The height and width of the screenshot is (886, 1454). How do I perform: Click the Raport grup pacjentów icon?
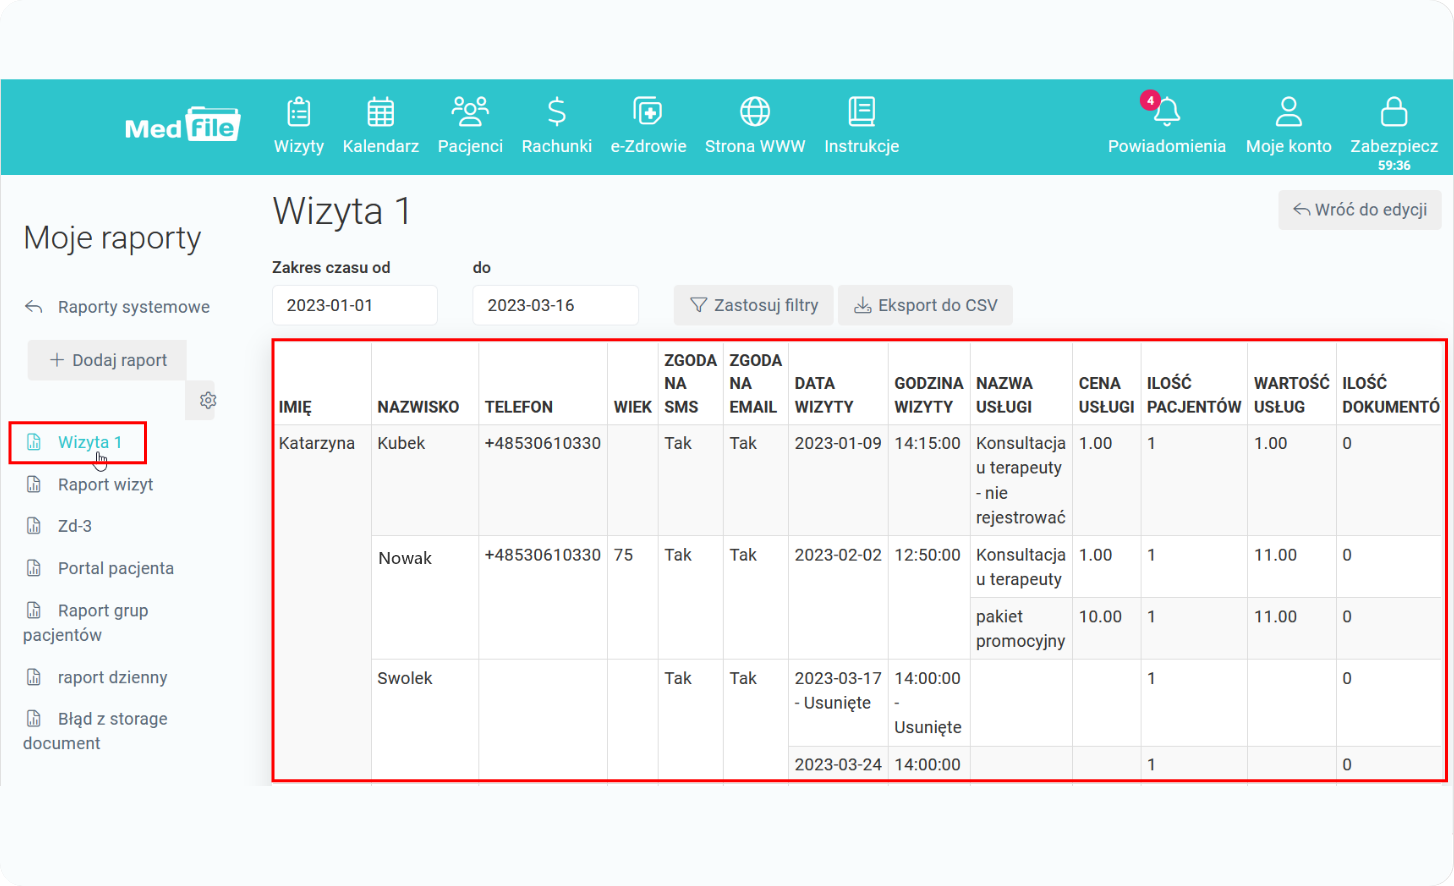(34, 610)
